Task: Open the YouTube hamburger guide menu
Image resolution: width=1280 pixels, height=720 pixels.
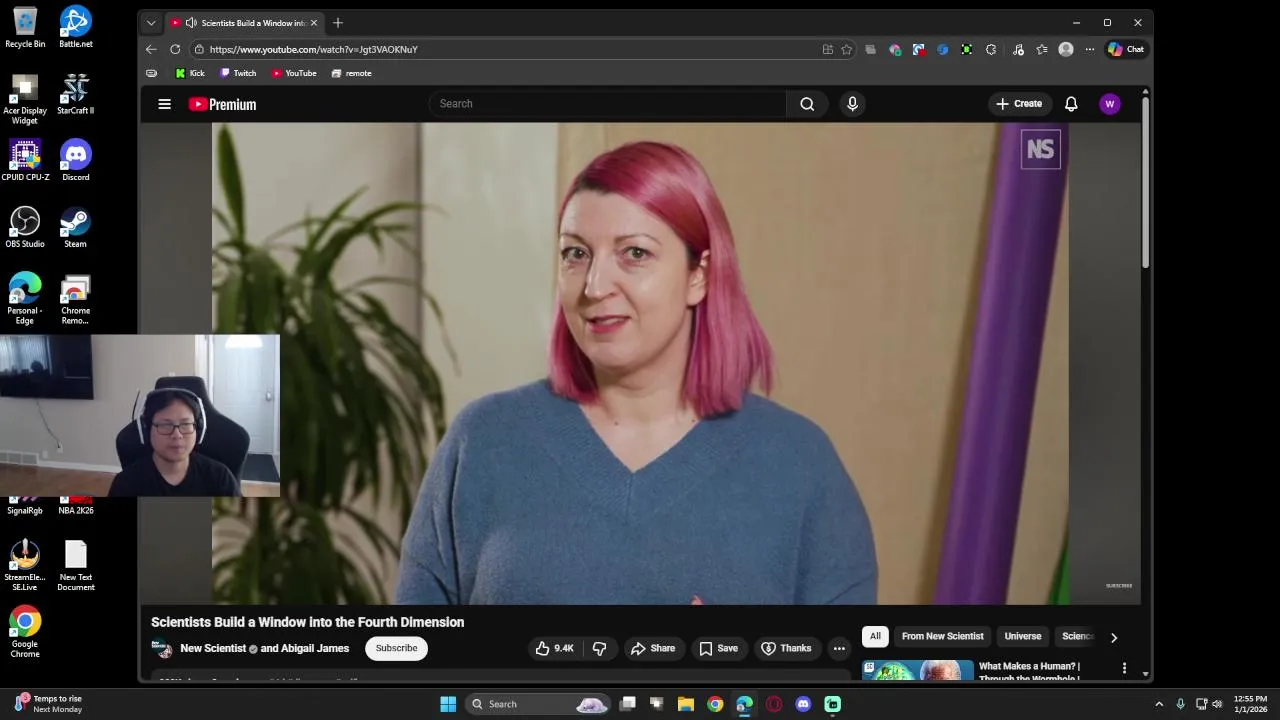Action: tap(165, 104)
